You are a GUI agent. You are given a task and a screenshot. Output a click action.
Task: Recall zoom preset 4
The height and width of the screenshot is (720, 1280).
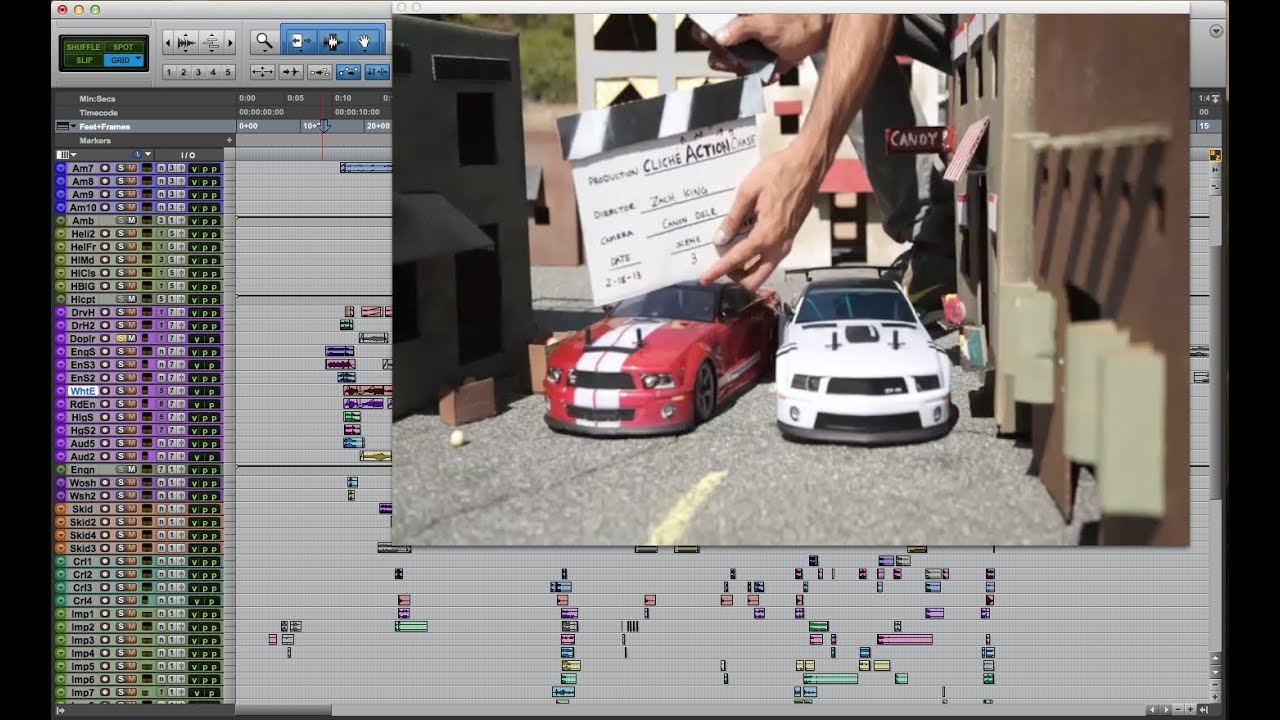213,72
